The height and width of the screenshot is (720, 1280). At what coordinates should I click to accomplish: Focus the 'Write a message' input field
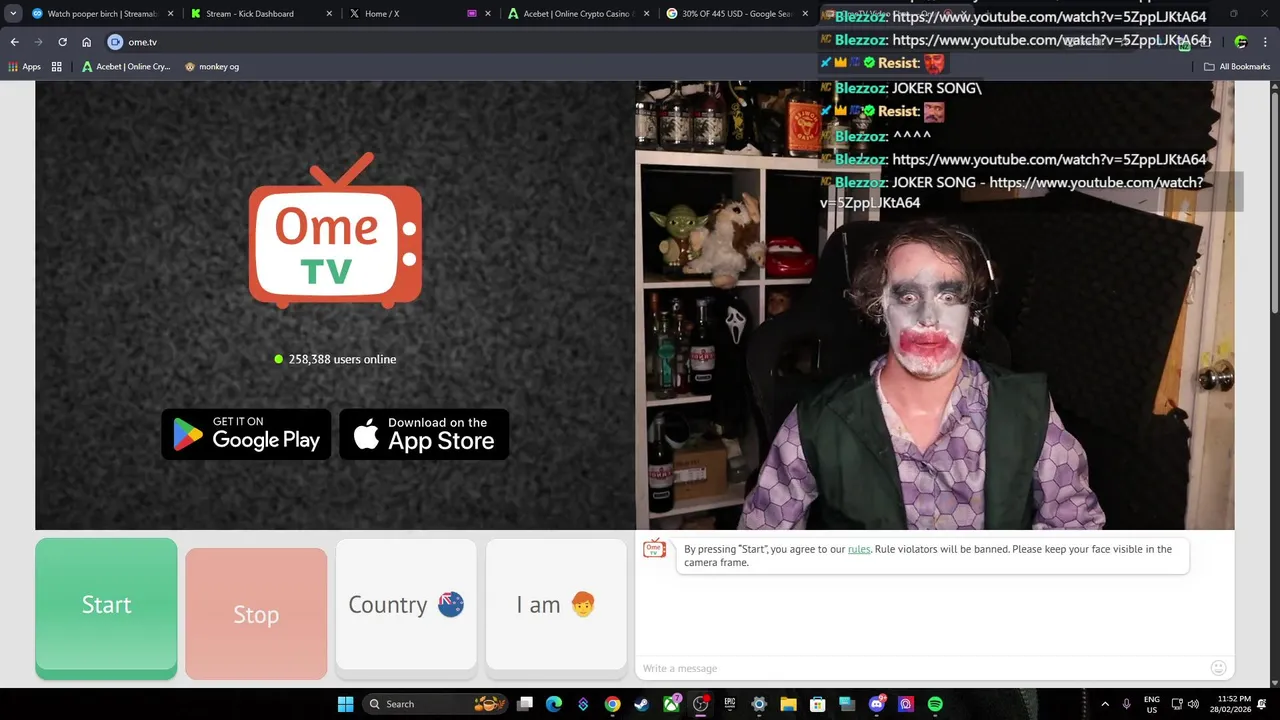pos(920,668)
